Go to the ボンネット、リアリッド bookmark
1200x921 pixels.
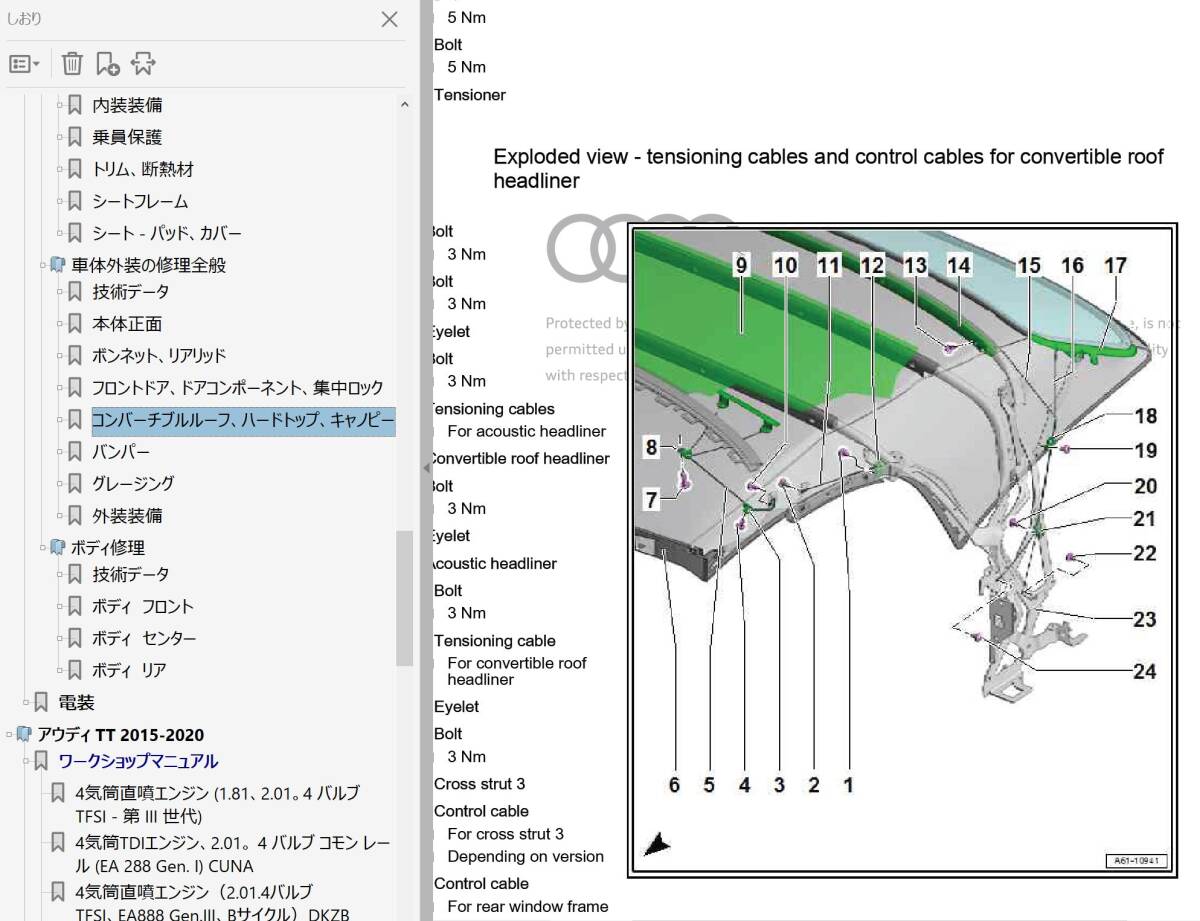pyautogui.click(x=159, y=356)
